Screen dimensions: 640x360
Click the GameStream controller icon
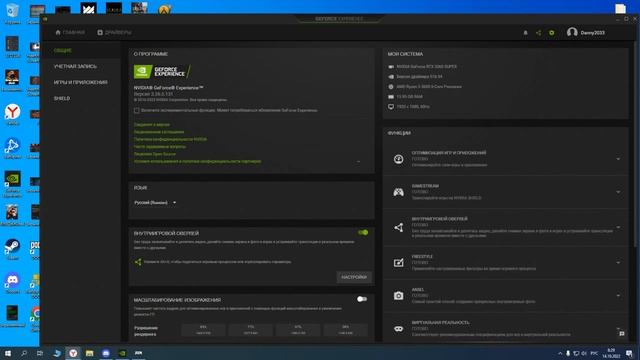coord(398,192)
